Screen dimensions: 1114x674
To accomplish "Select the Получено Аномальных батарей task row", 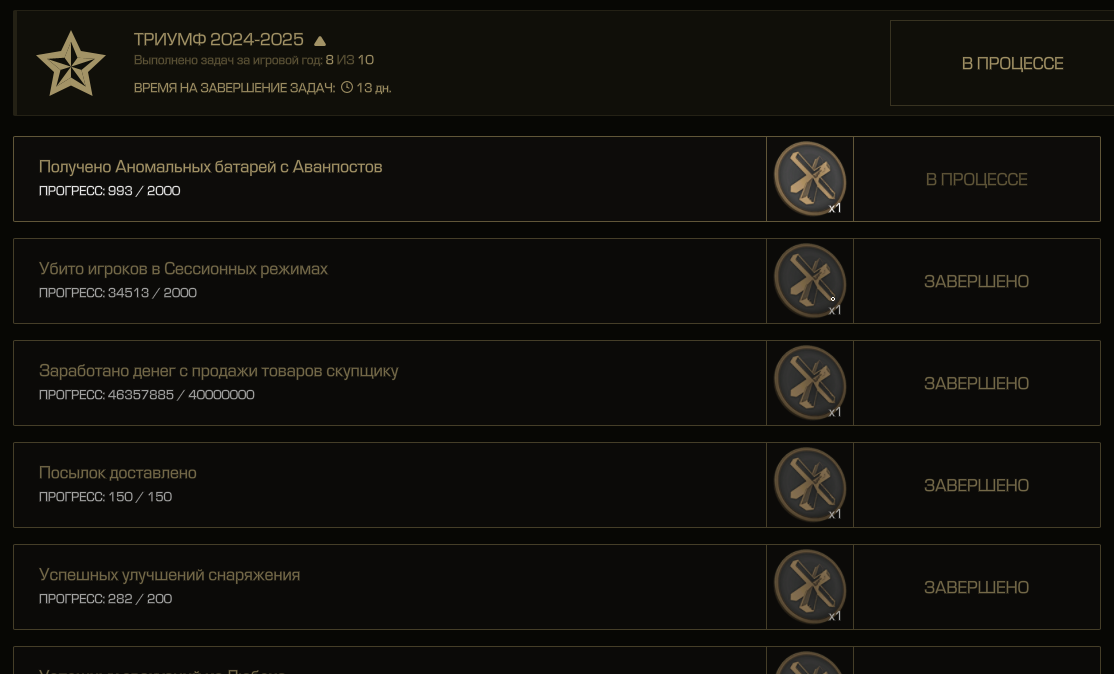I will pyautogui.click(x=390, y=179).
